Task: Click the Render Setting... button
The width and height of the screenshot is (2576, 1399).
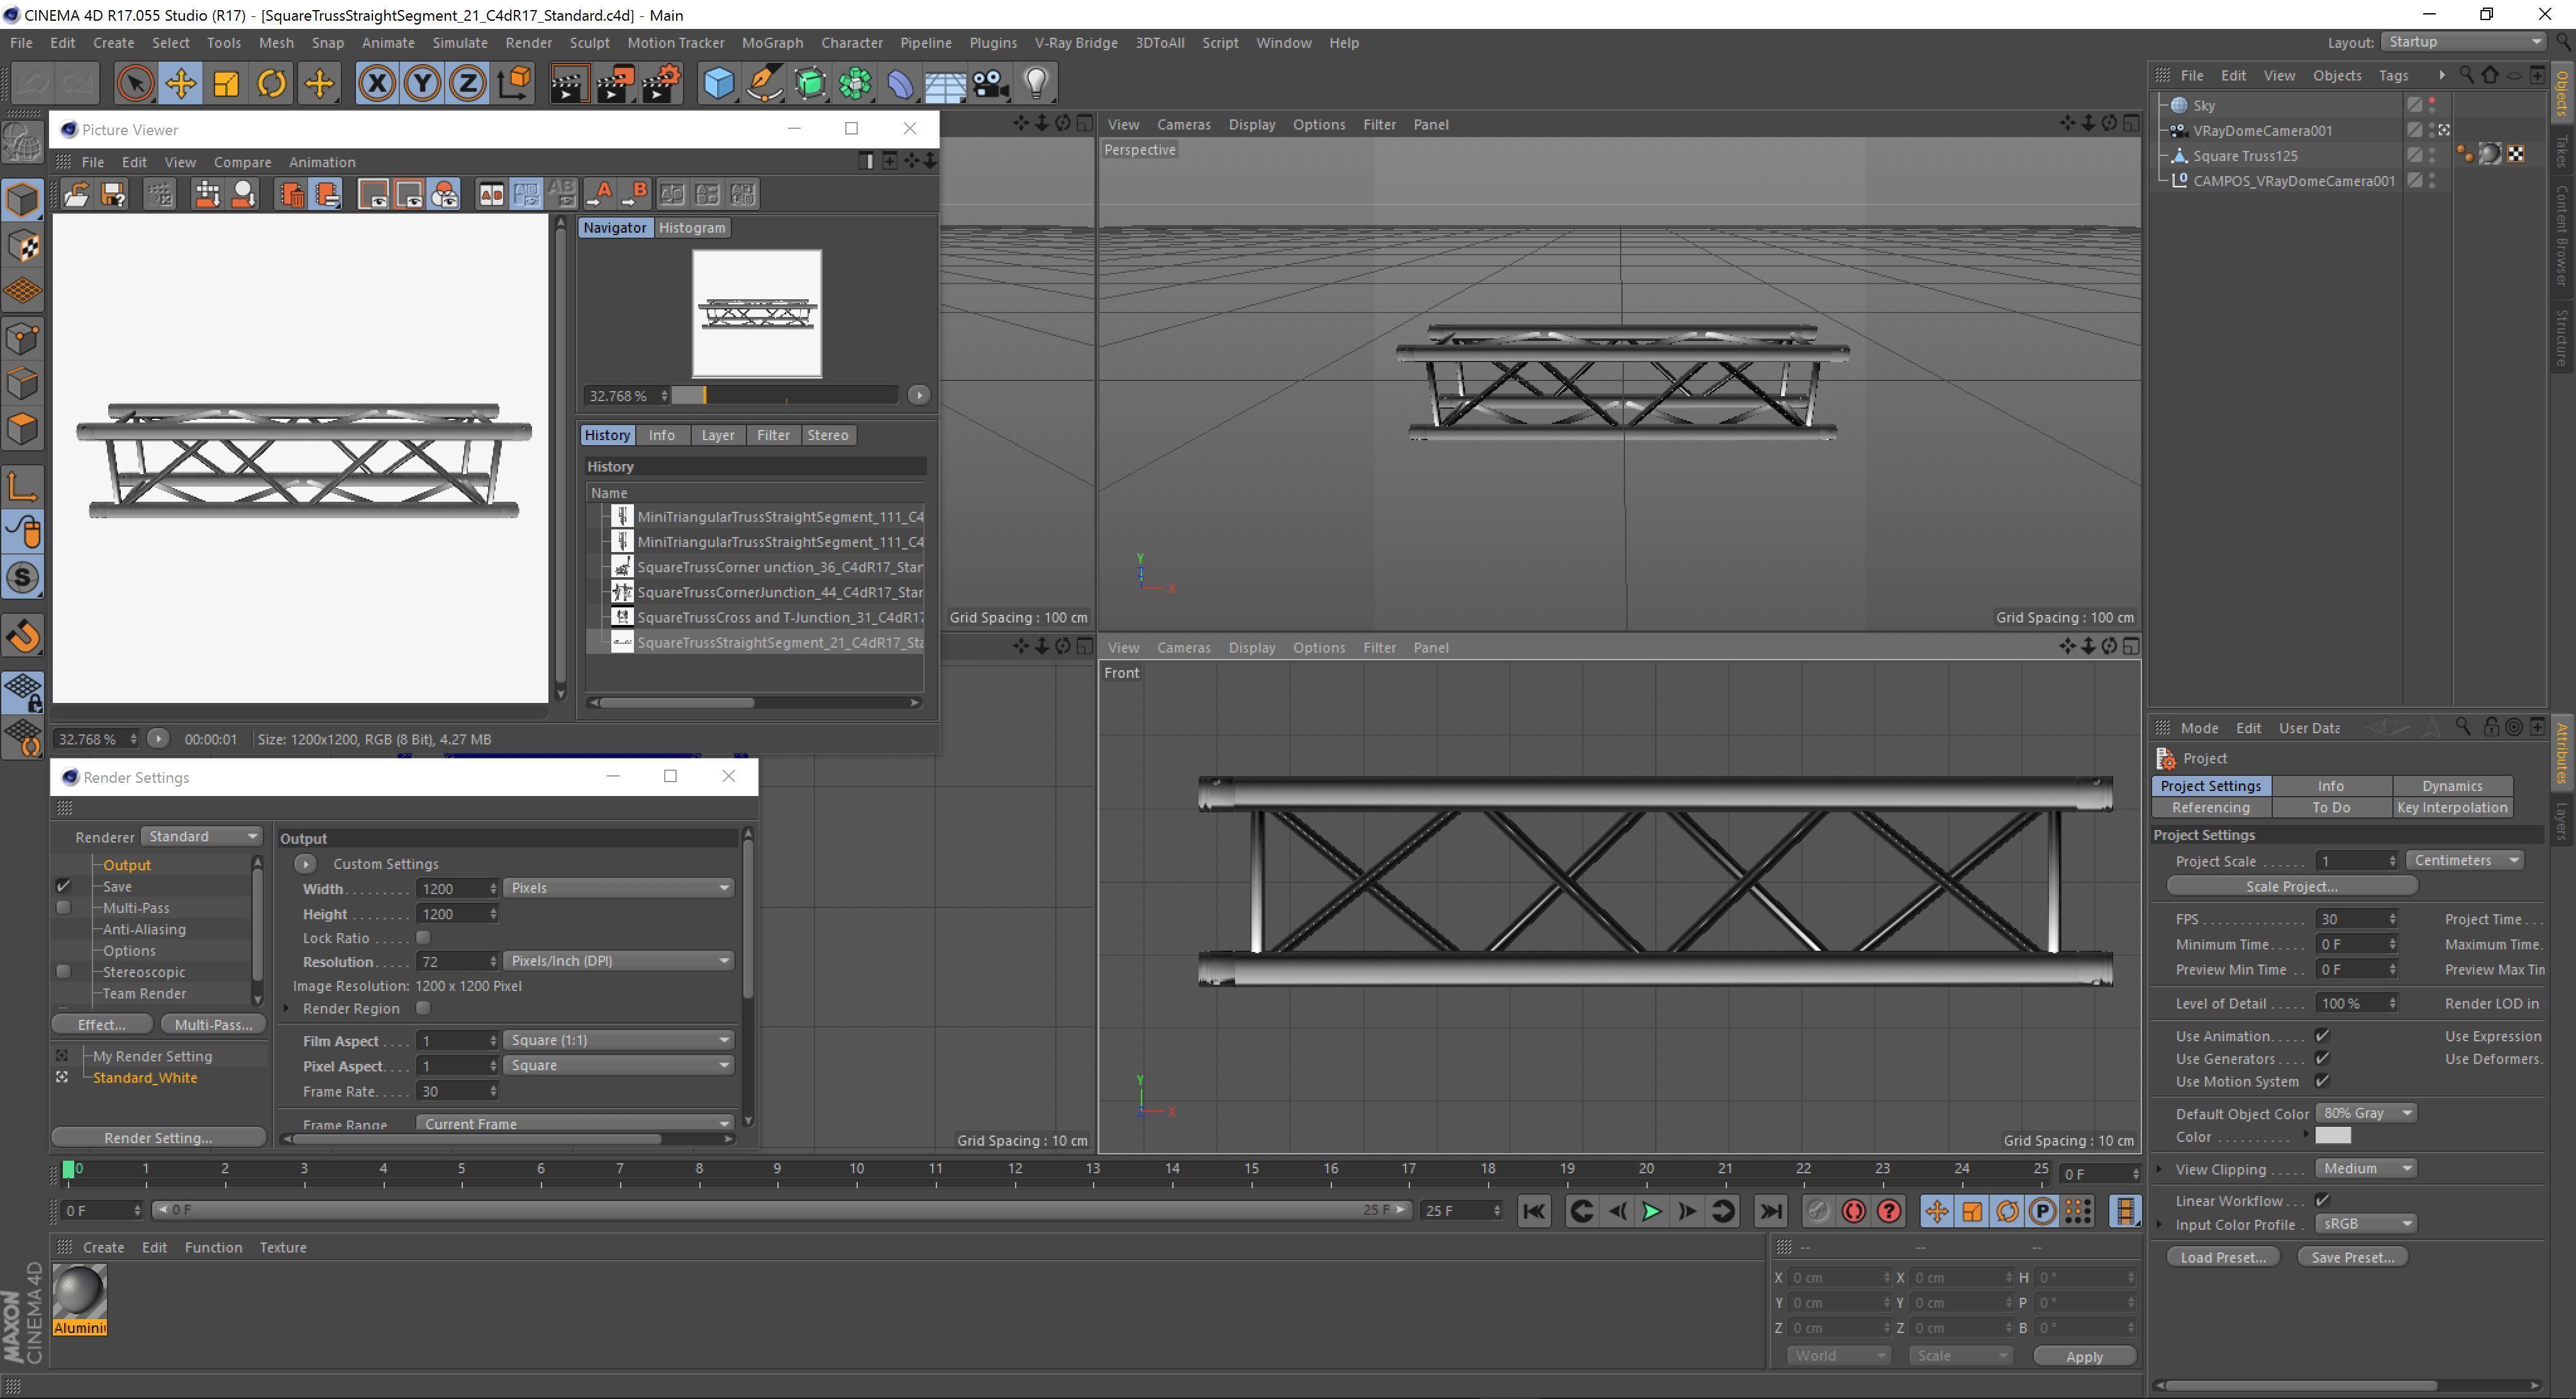Action: tap(158, 1138)
